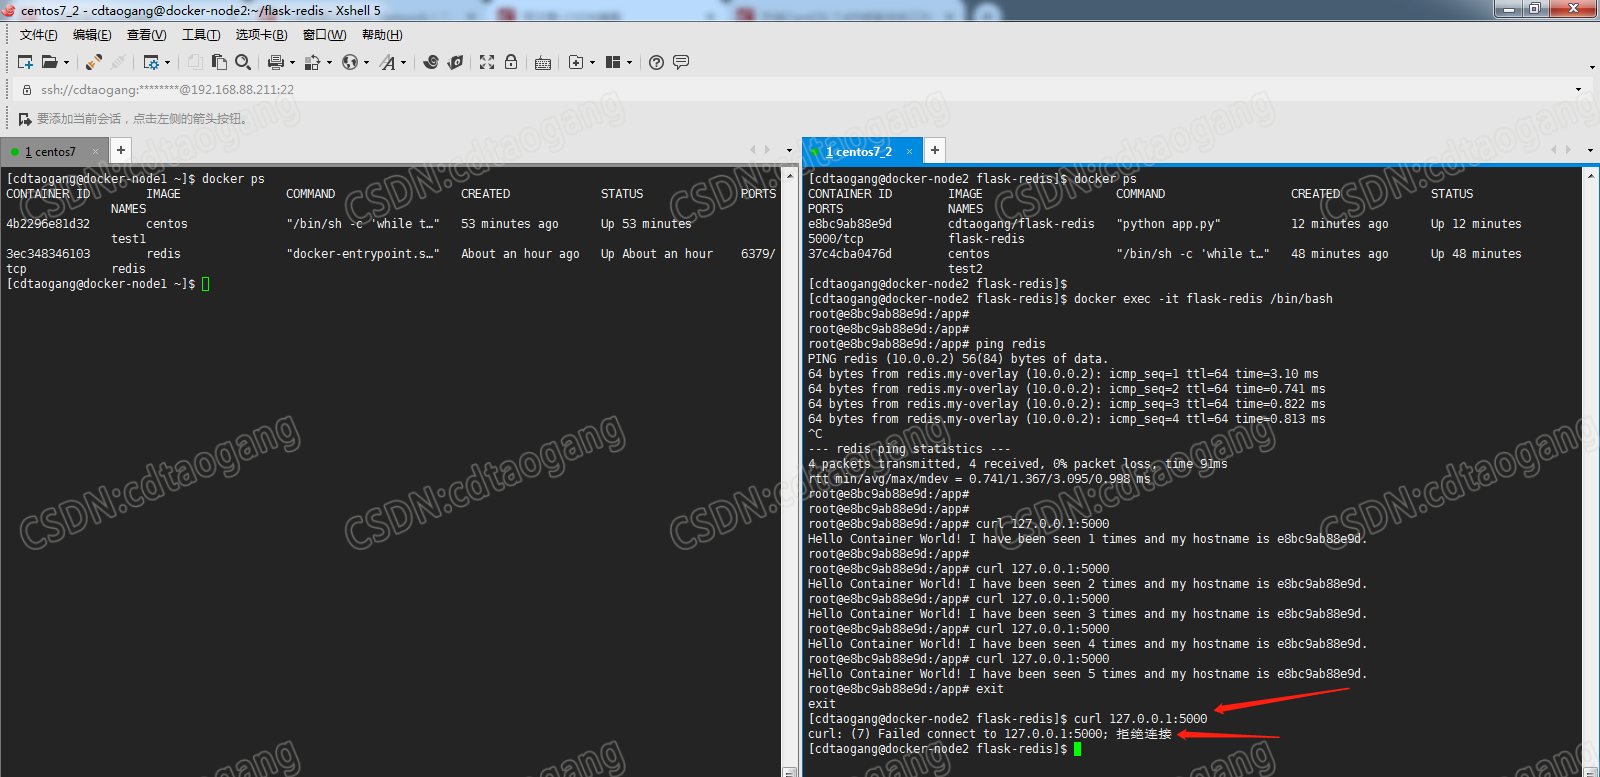Open the 窗口(W) menu
Image resolution: width=1600 pixels, height=777 pixels.
pyautogui.click(x=324, y=35)
